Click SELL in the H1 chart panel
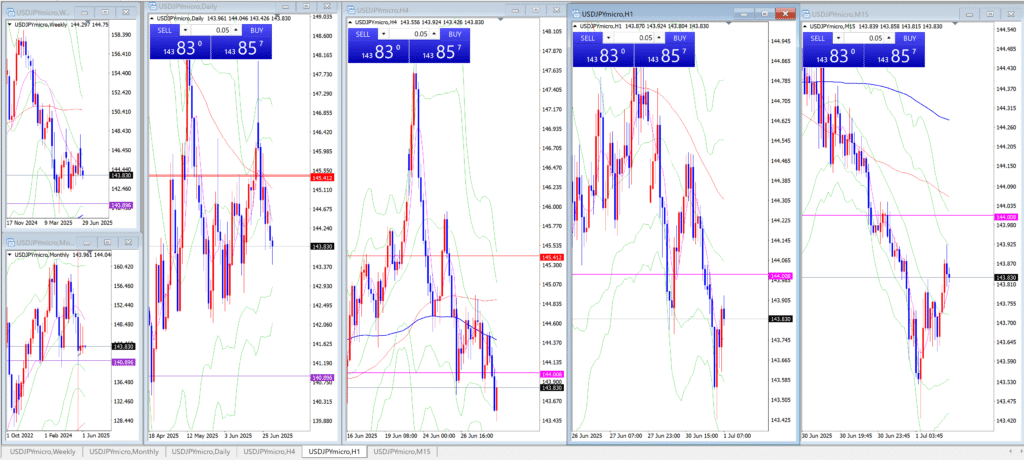This screenshot has height=460, width=1024. (588, 38)
